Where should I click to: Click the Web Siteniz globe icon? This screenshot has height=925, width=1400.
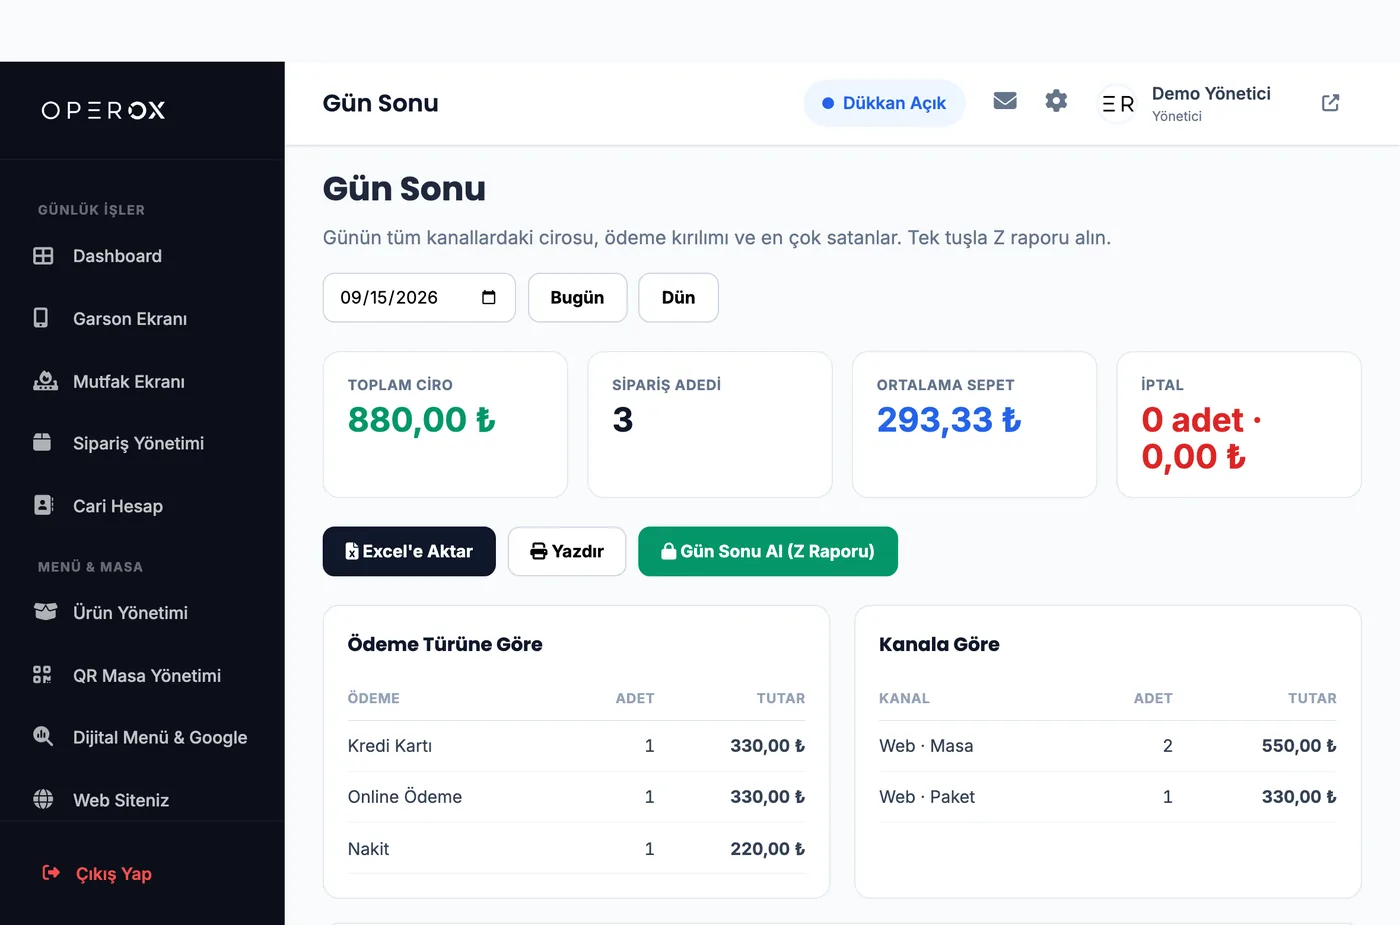(x=43, y=799)
